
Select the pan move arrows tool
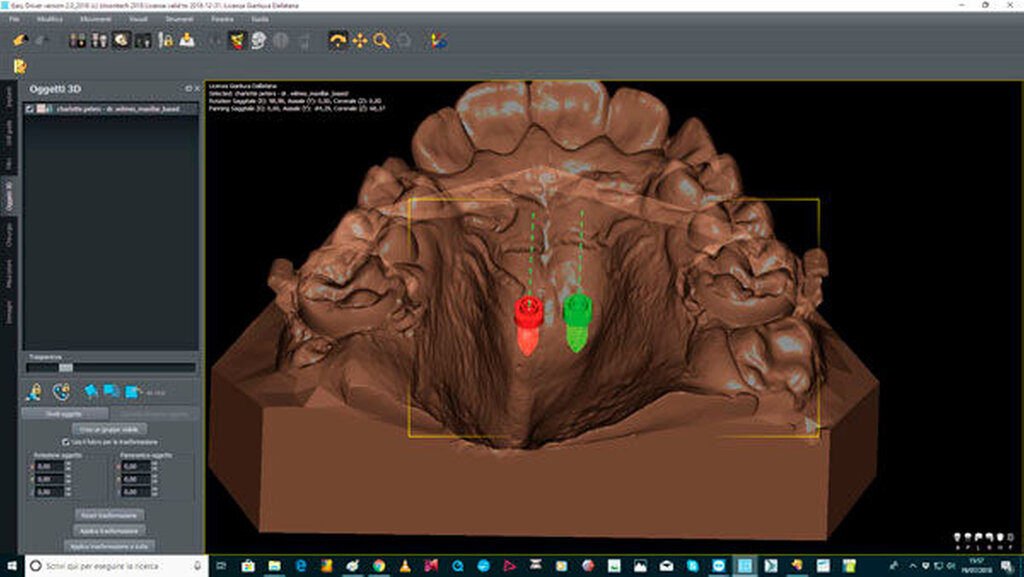pyautogui.click(x=360, y=41)
